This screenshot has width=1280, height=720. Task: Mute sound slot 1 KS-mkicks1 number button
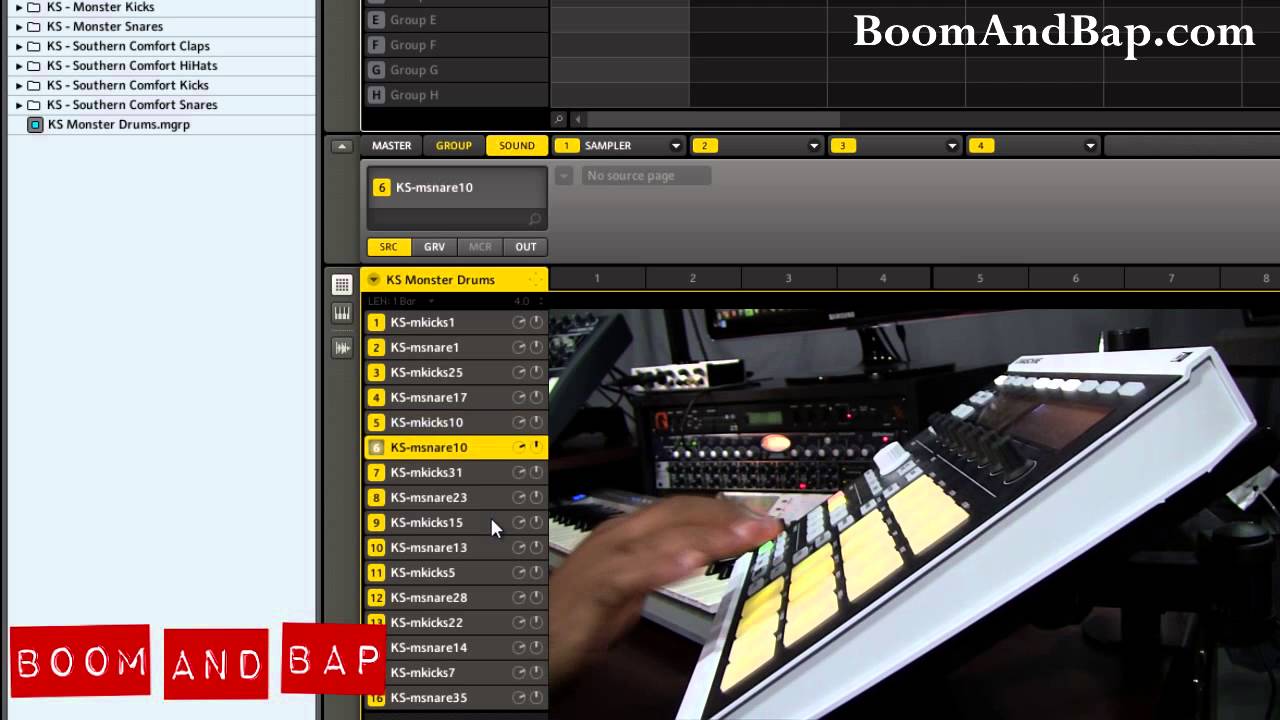click(x=376, y=322)
